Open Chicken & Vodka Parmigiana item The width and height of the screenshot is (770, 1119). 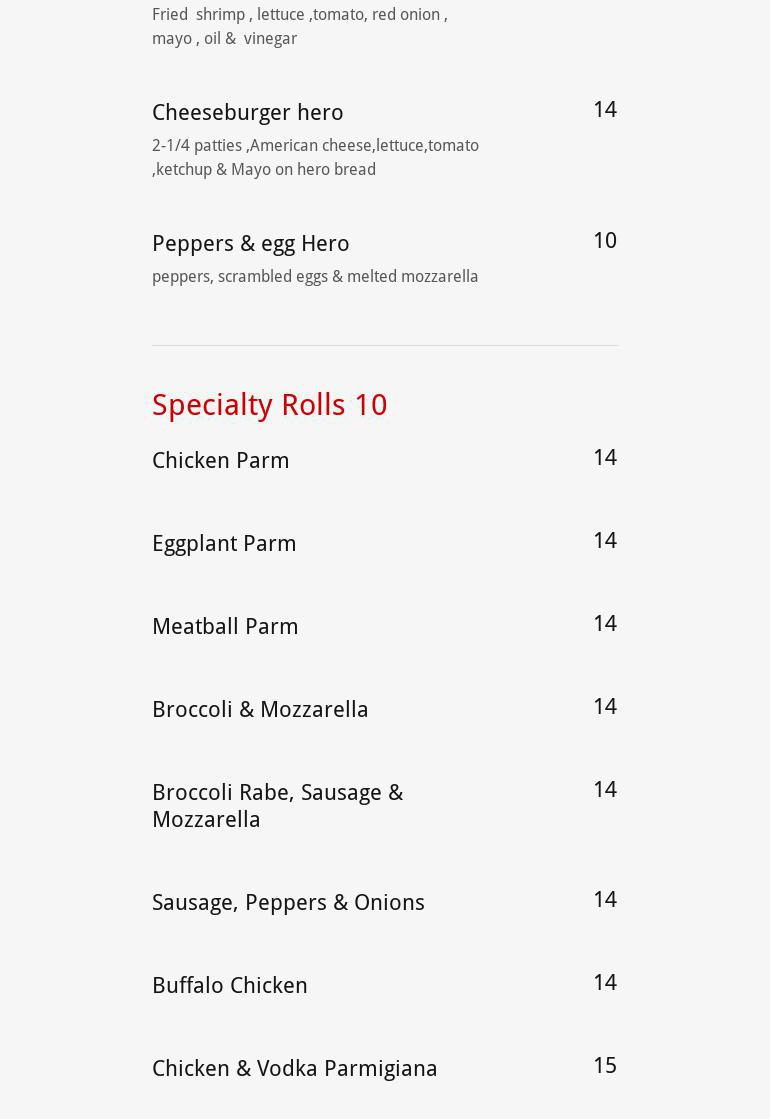point(294,1068)
